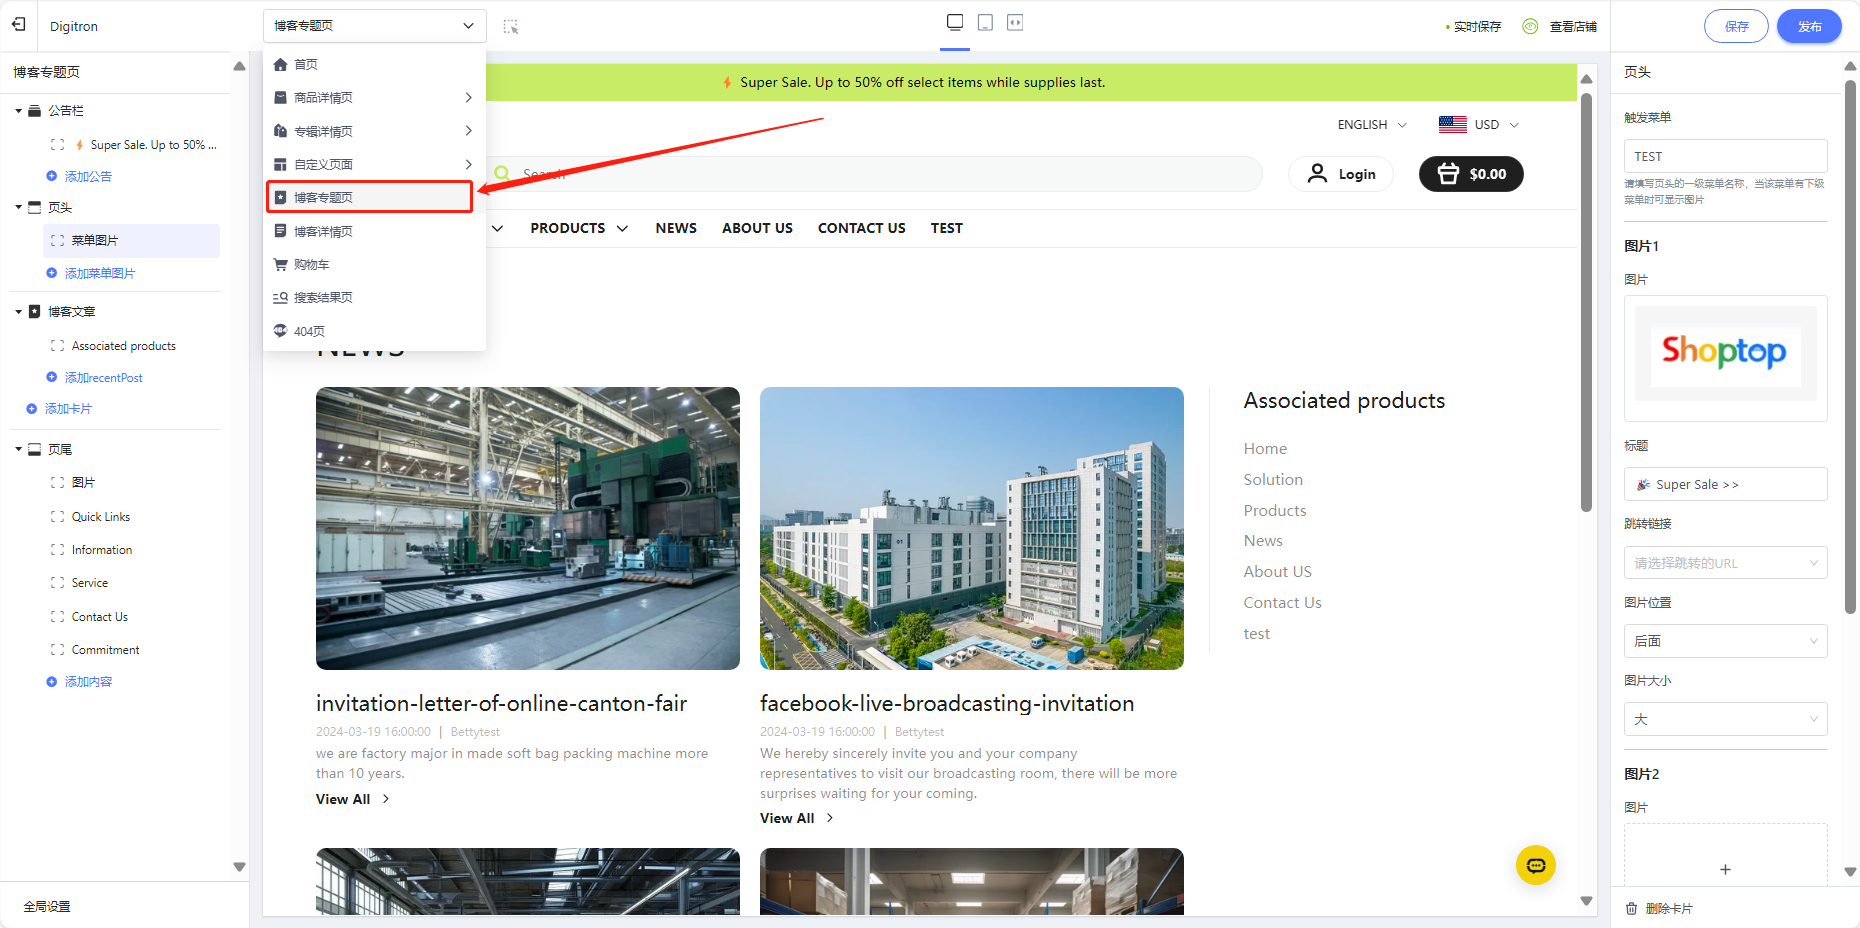
Task: Switch to fullscreen preview icon
Action: [1015, 22]
